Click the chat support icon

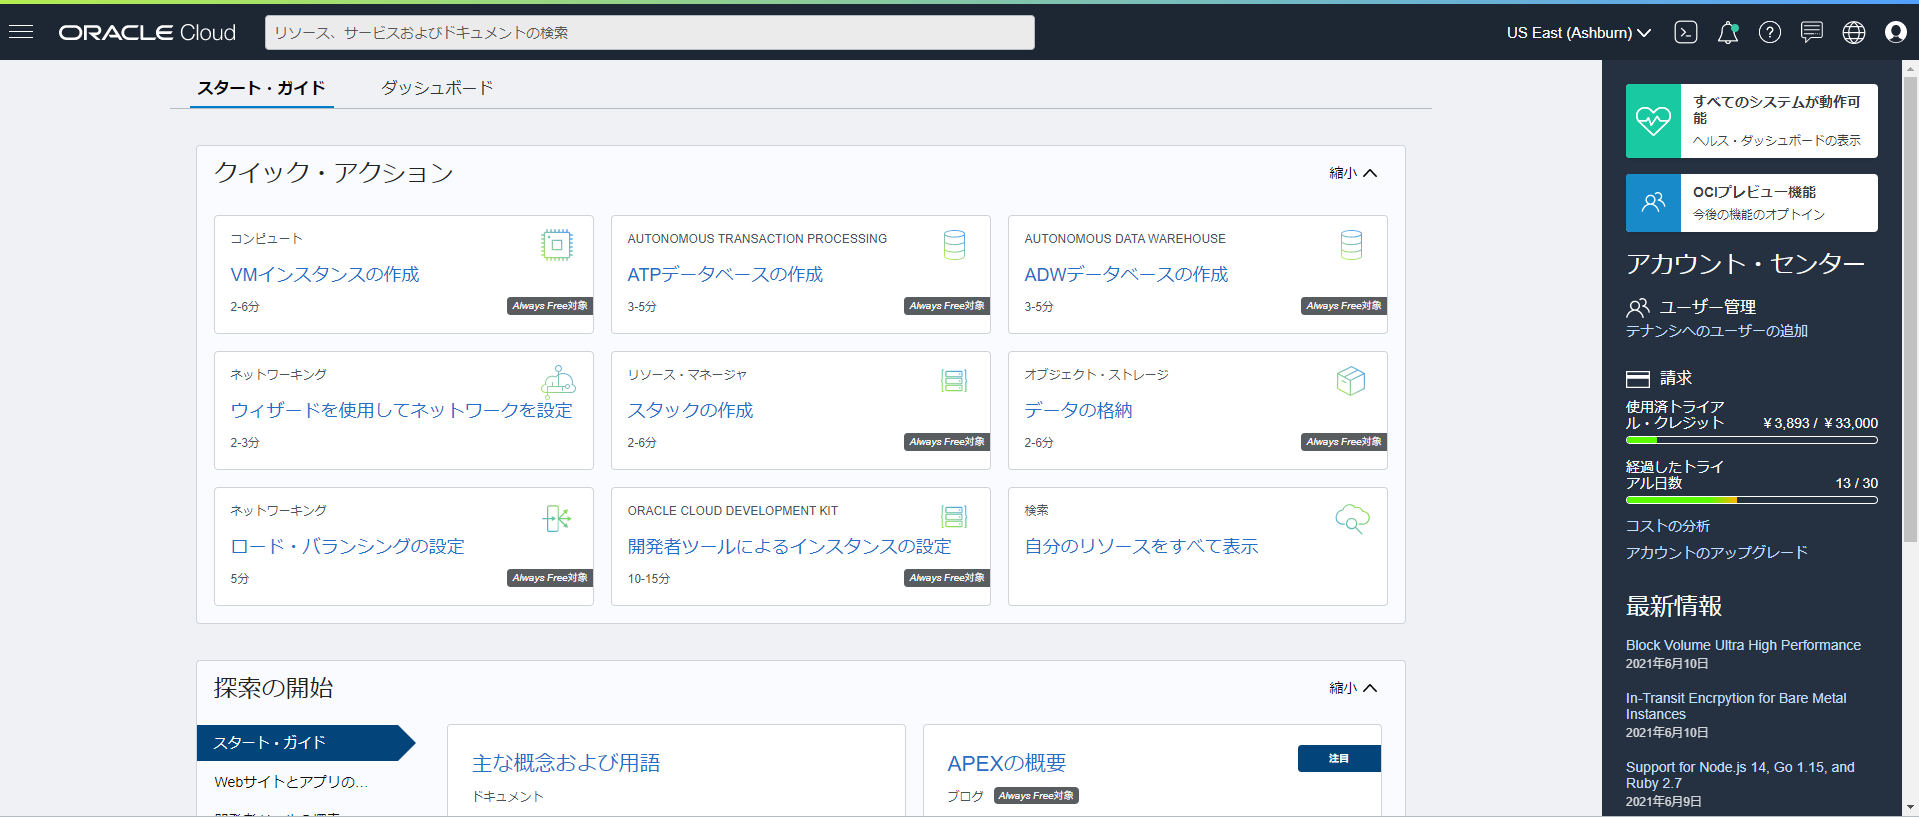(x=1811, y=33)
